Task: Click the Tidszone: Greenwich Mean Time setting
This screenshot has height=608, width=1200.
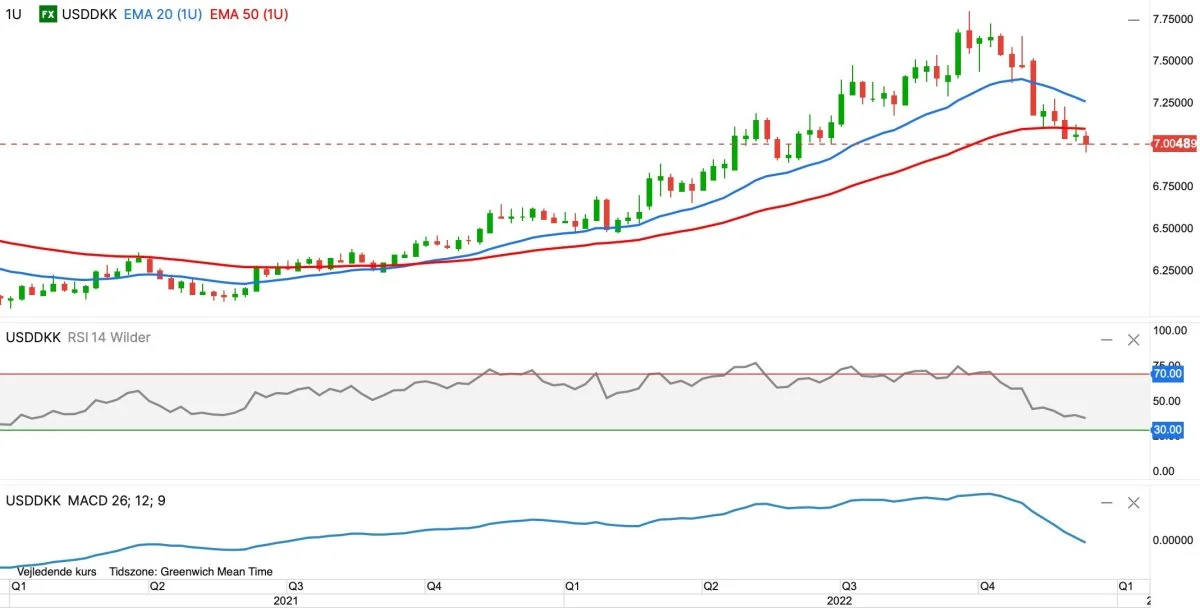Action: pyautogui.click(x=190, y=573)
